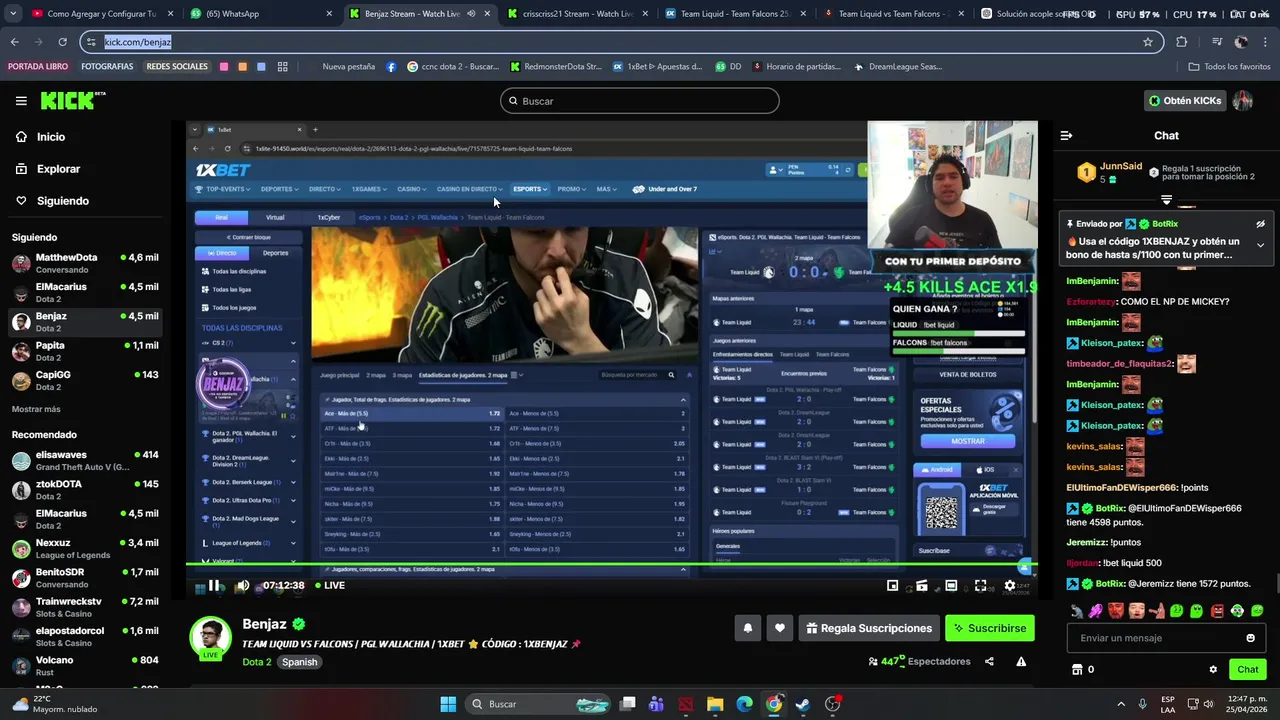
Task: Mute the Benjaz Stream browser tab
Action: pyautogui.click(x=471, y=14)
